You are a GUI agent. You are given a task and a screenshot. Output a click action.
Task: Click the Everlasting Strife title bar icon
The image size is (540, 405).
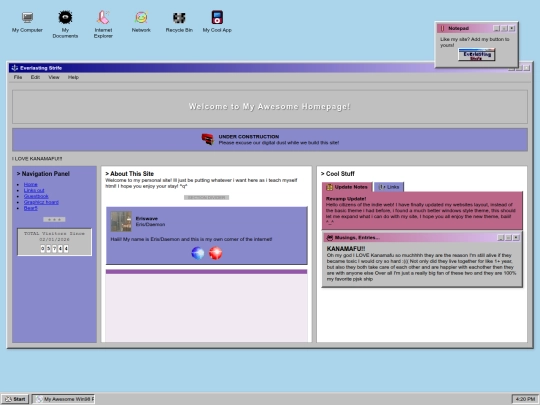point(15,68)
